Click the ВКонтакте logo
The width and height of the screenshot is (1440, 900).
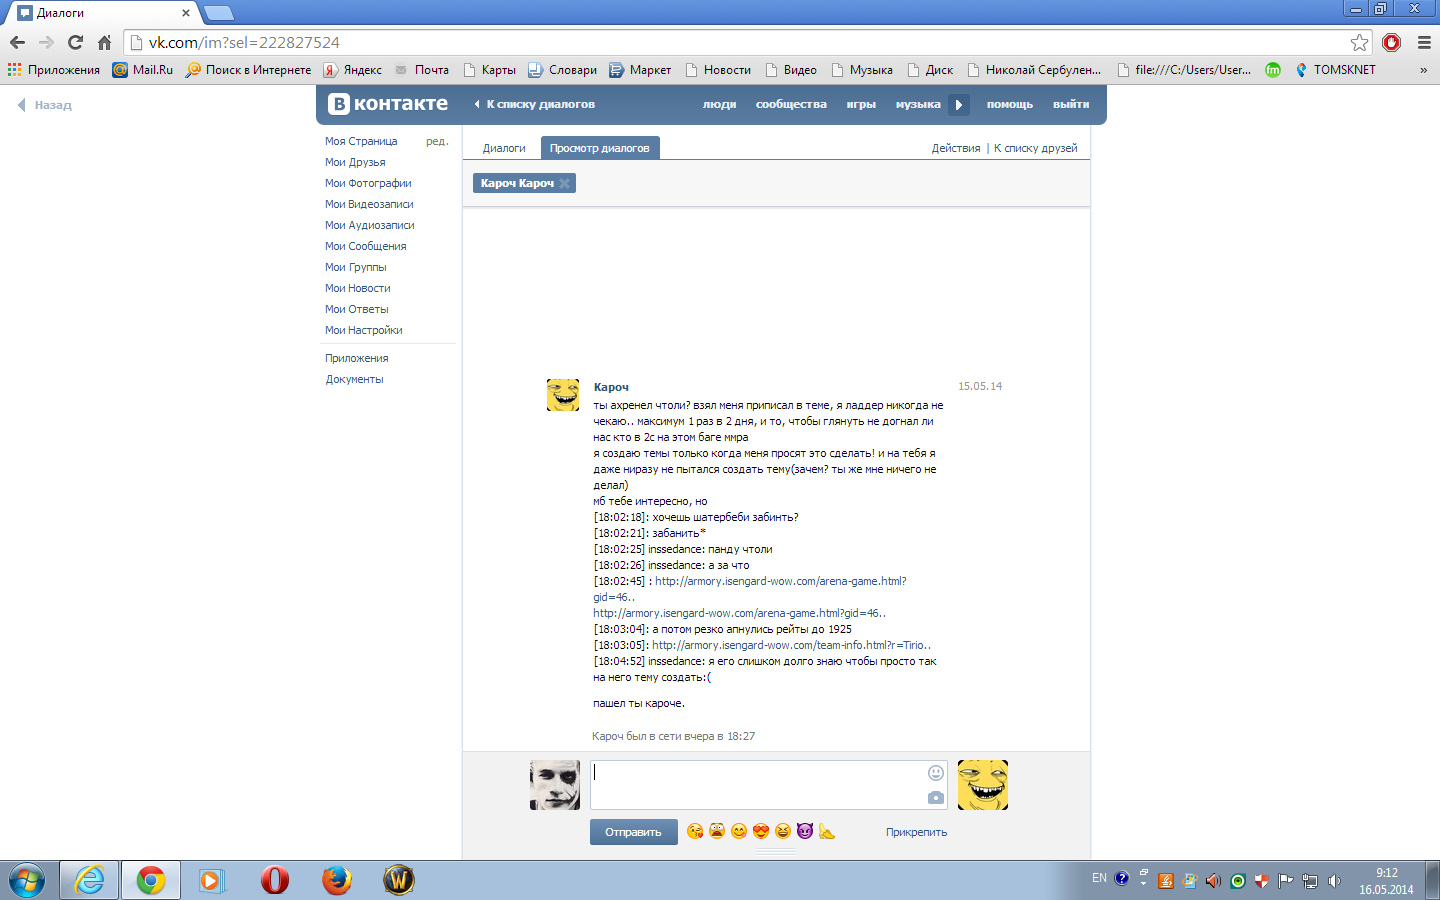tap(388, 103)
